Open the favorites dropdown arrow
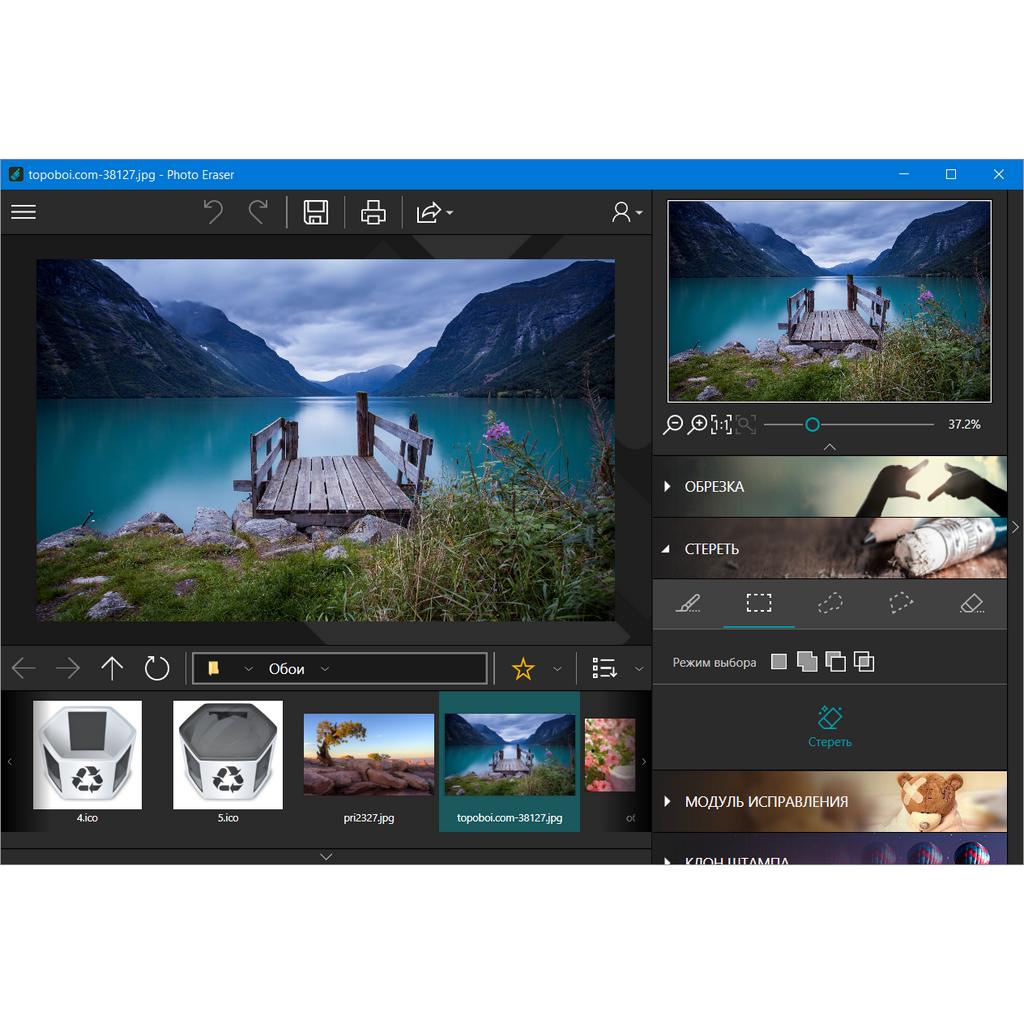The image size is (1024, 1024). pyautogui.click(x=557, y=669)
